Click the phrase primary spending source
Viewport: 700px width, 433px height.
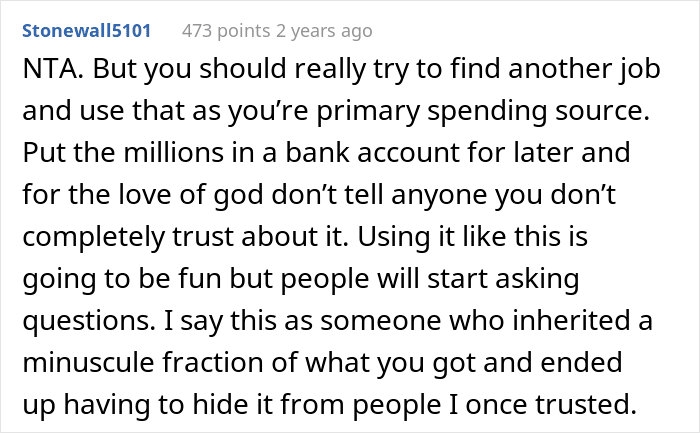click(483, 112)
